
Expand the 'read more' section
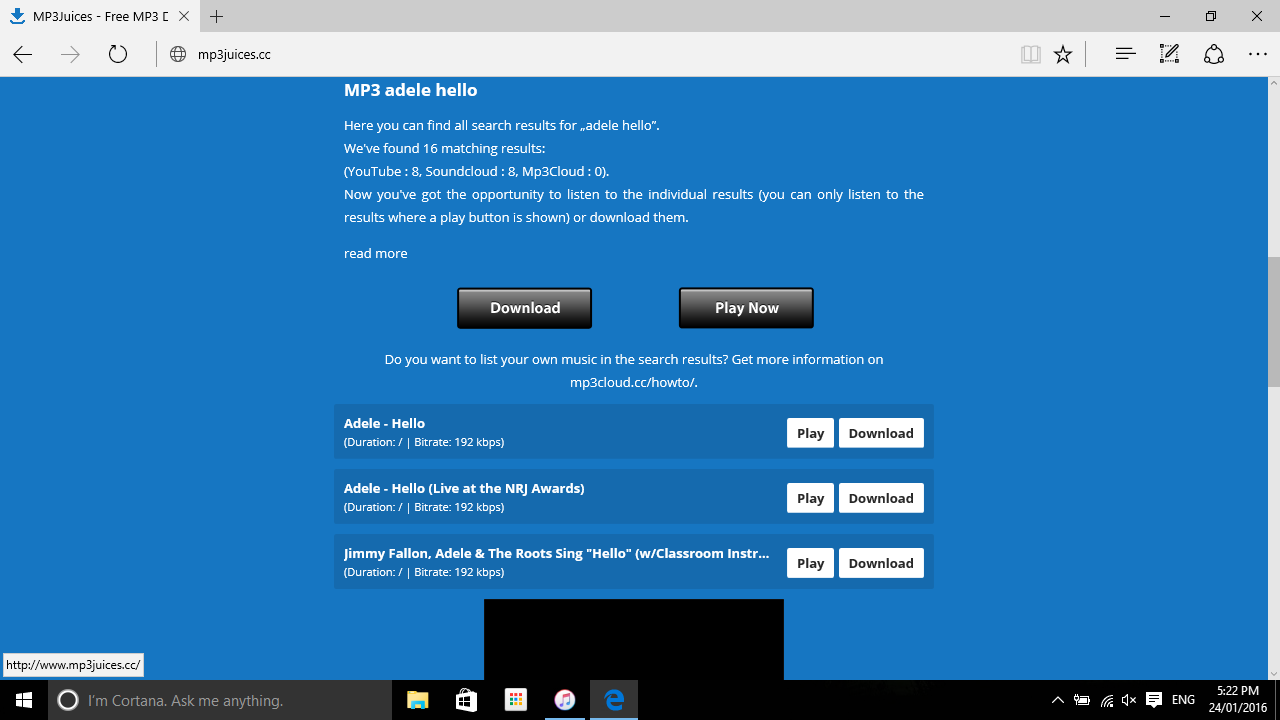point(375,253)
